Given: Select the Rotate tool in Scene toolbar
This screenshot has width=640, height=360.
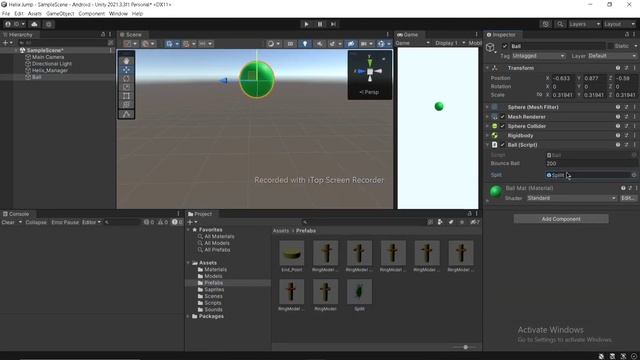Looking at the screenshot, I should click(126, 78).
